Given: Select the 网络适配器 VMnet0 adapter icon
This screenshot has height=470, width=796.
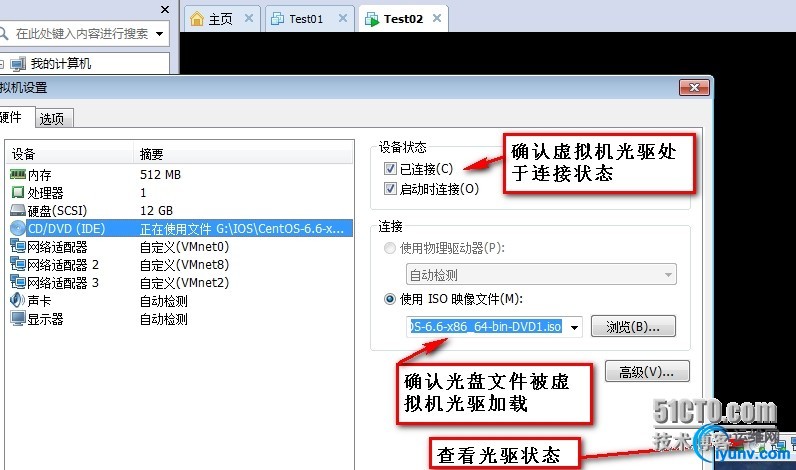Looking at the screenshot, I should [18, 246].
